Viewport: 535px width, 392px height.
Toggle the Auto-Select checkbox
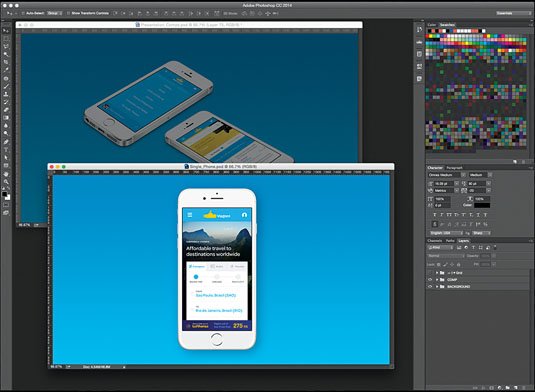pyautogui.click(x=23, y=13)
